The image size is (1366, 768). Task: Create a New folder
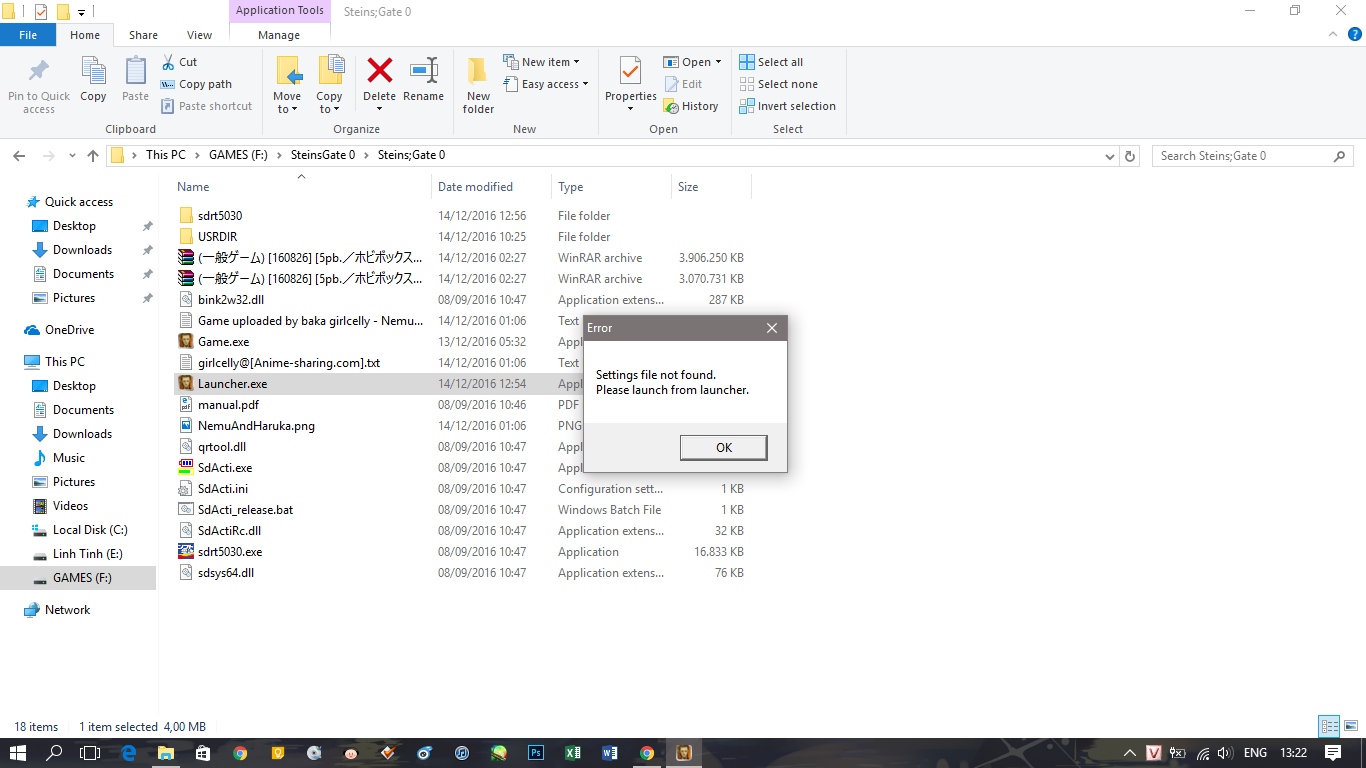pyautogui.click(x=478, y=84)
